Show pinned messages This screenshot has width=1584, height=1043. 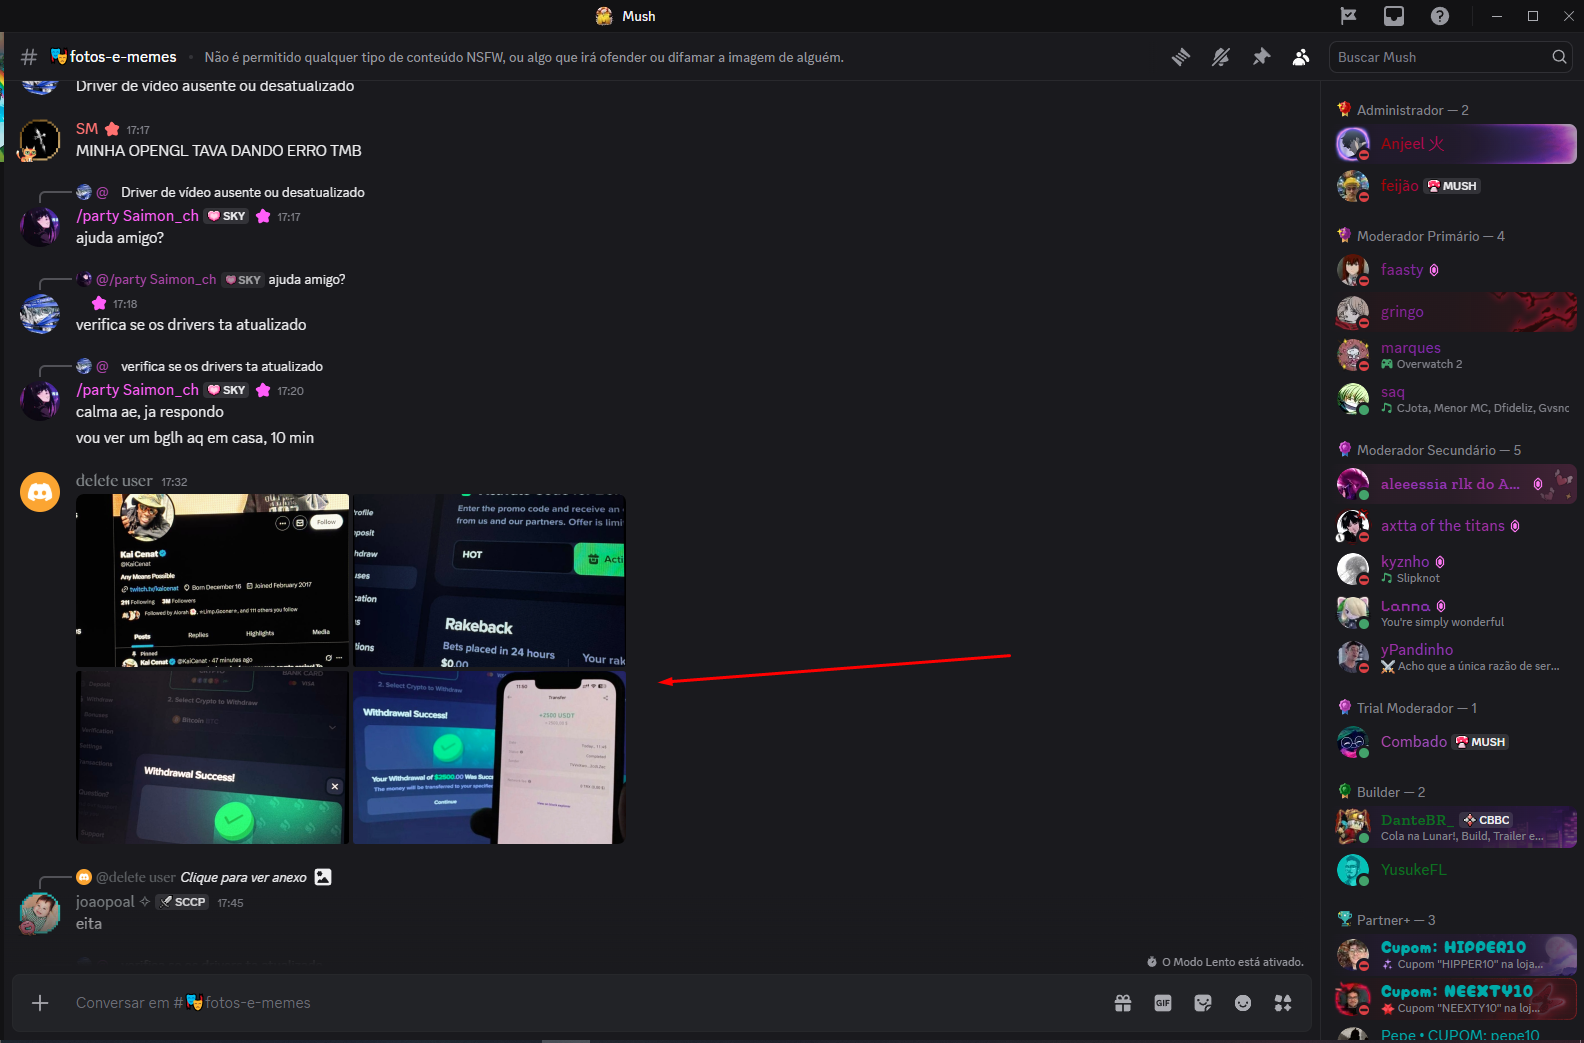[x=1261, y=57]
